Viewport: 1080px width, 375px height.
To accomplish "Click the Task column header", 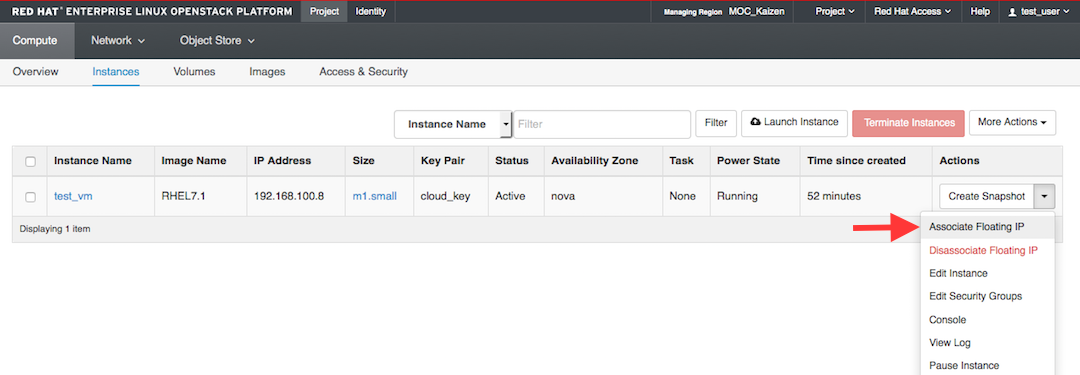I will 681,161.
